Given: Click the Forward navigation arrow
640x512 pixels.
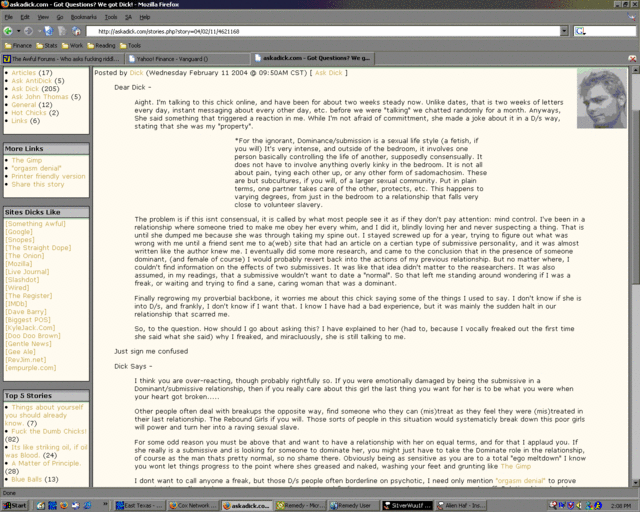Looking at the screenshot, I should click(28, 31).
